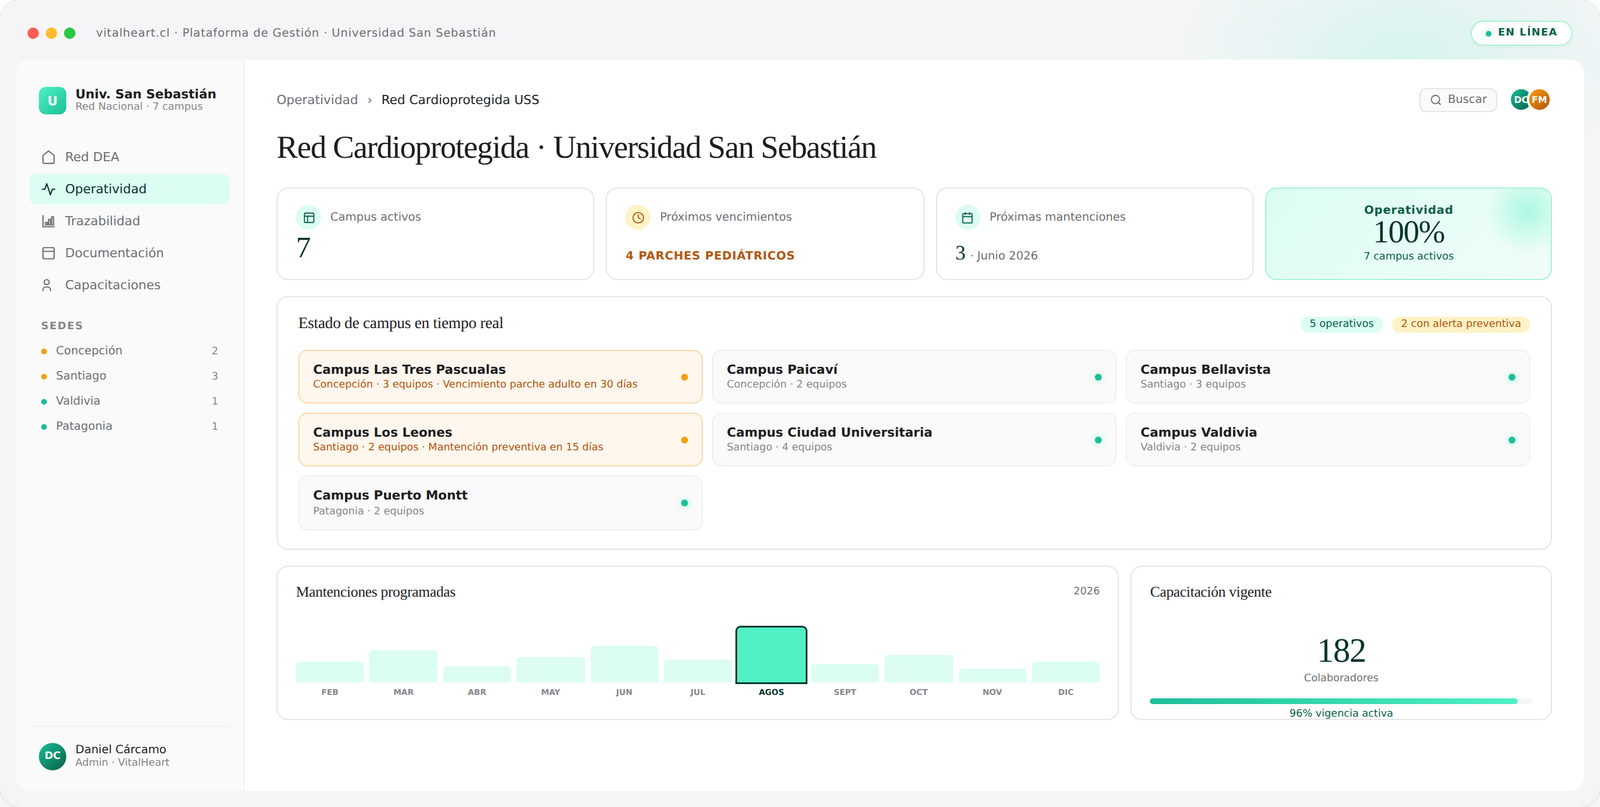This screenshot has height=807, width=1600.
Task: Select the OCT bar in maintenance chart
Action: (x=918, y=669)
